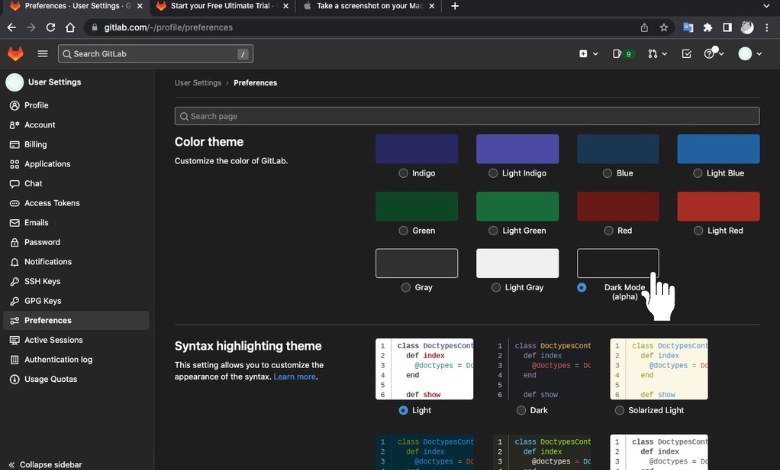Bookmark page with the star icon
Viewport: 780px width, 470px height.
tap(664, 27)
